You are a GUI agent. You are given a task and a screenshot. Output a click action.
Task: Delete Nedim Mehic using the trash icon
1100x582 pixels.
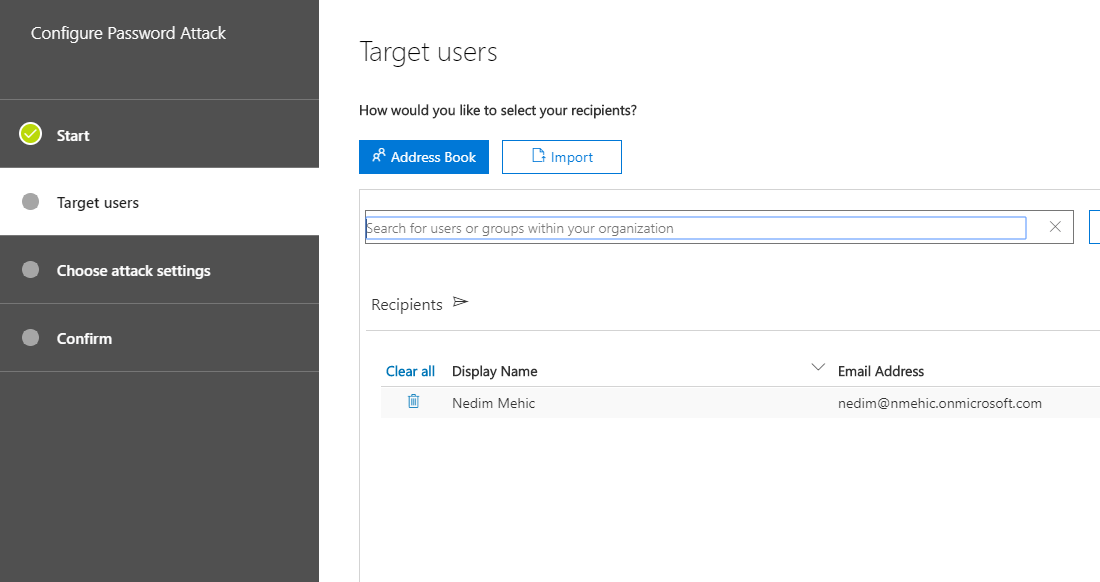[x=413, y=402]
